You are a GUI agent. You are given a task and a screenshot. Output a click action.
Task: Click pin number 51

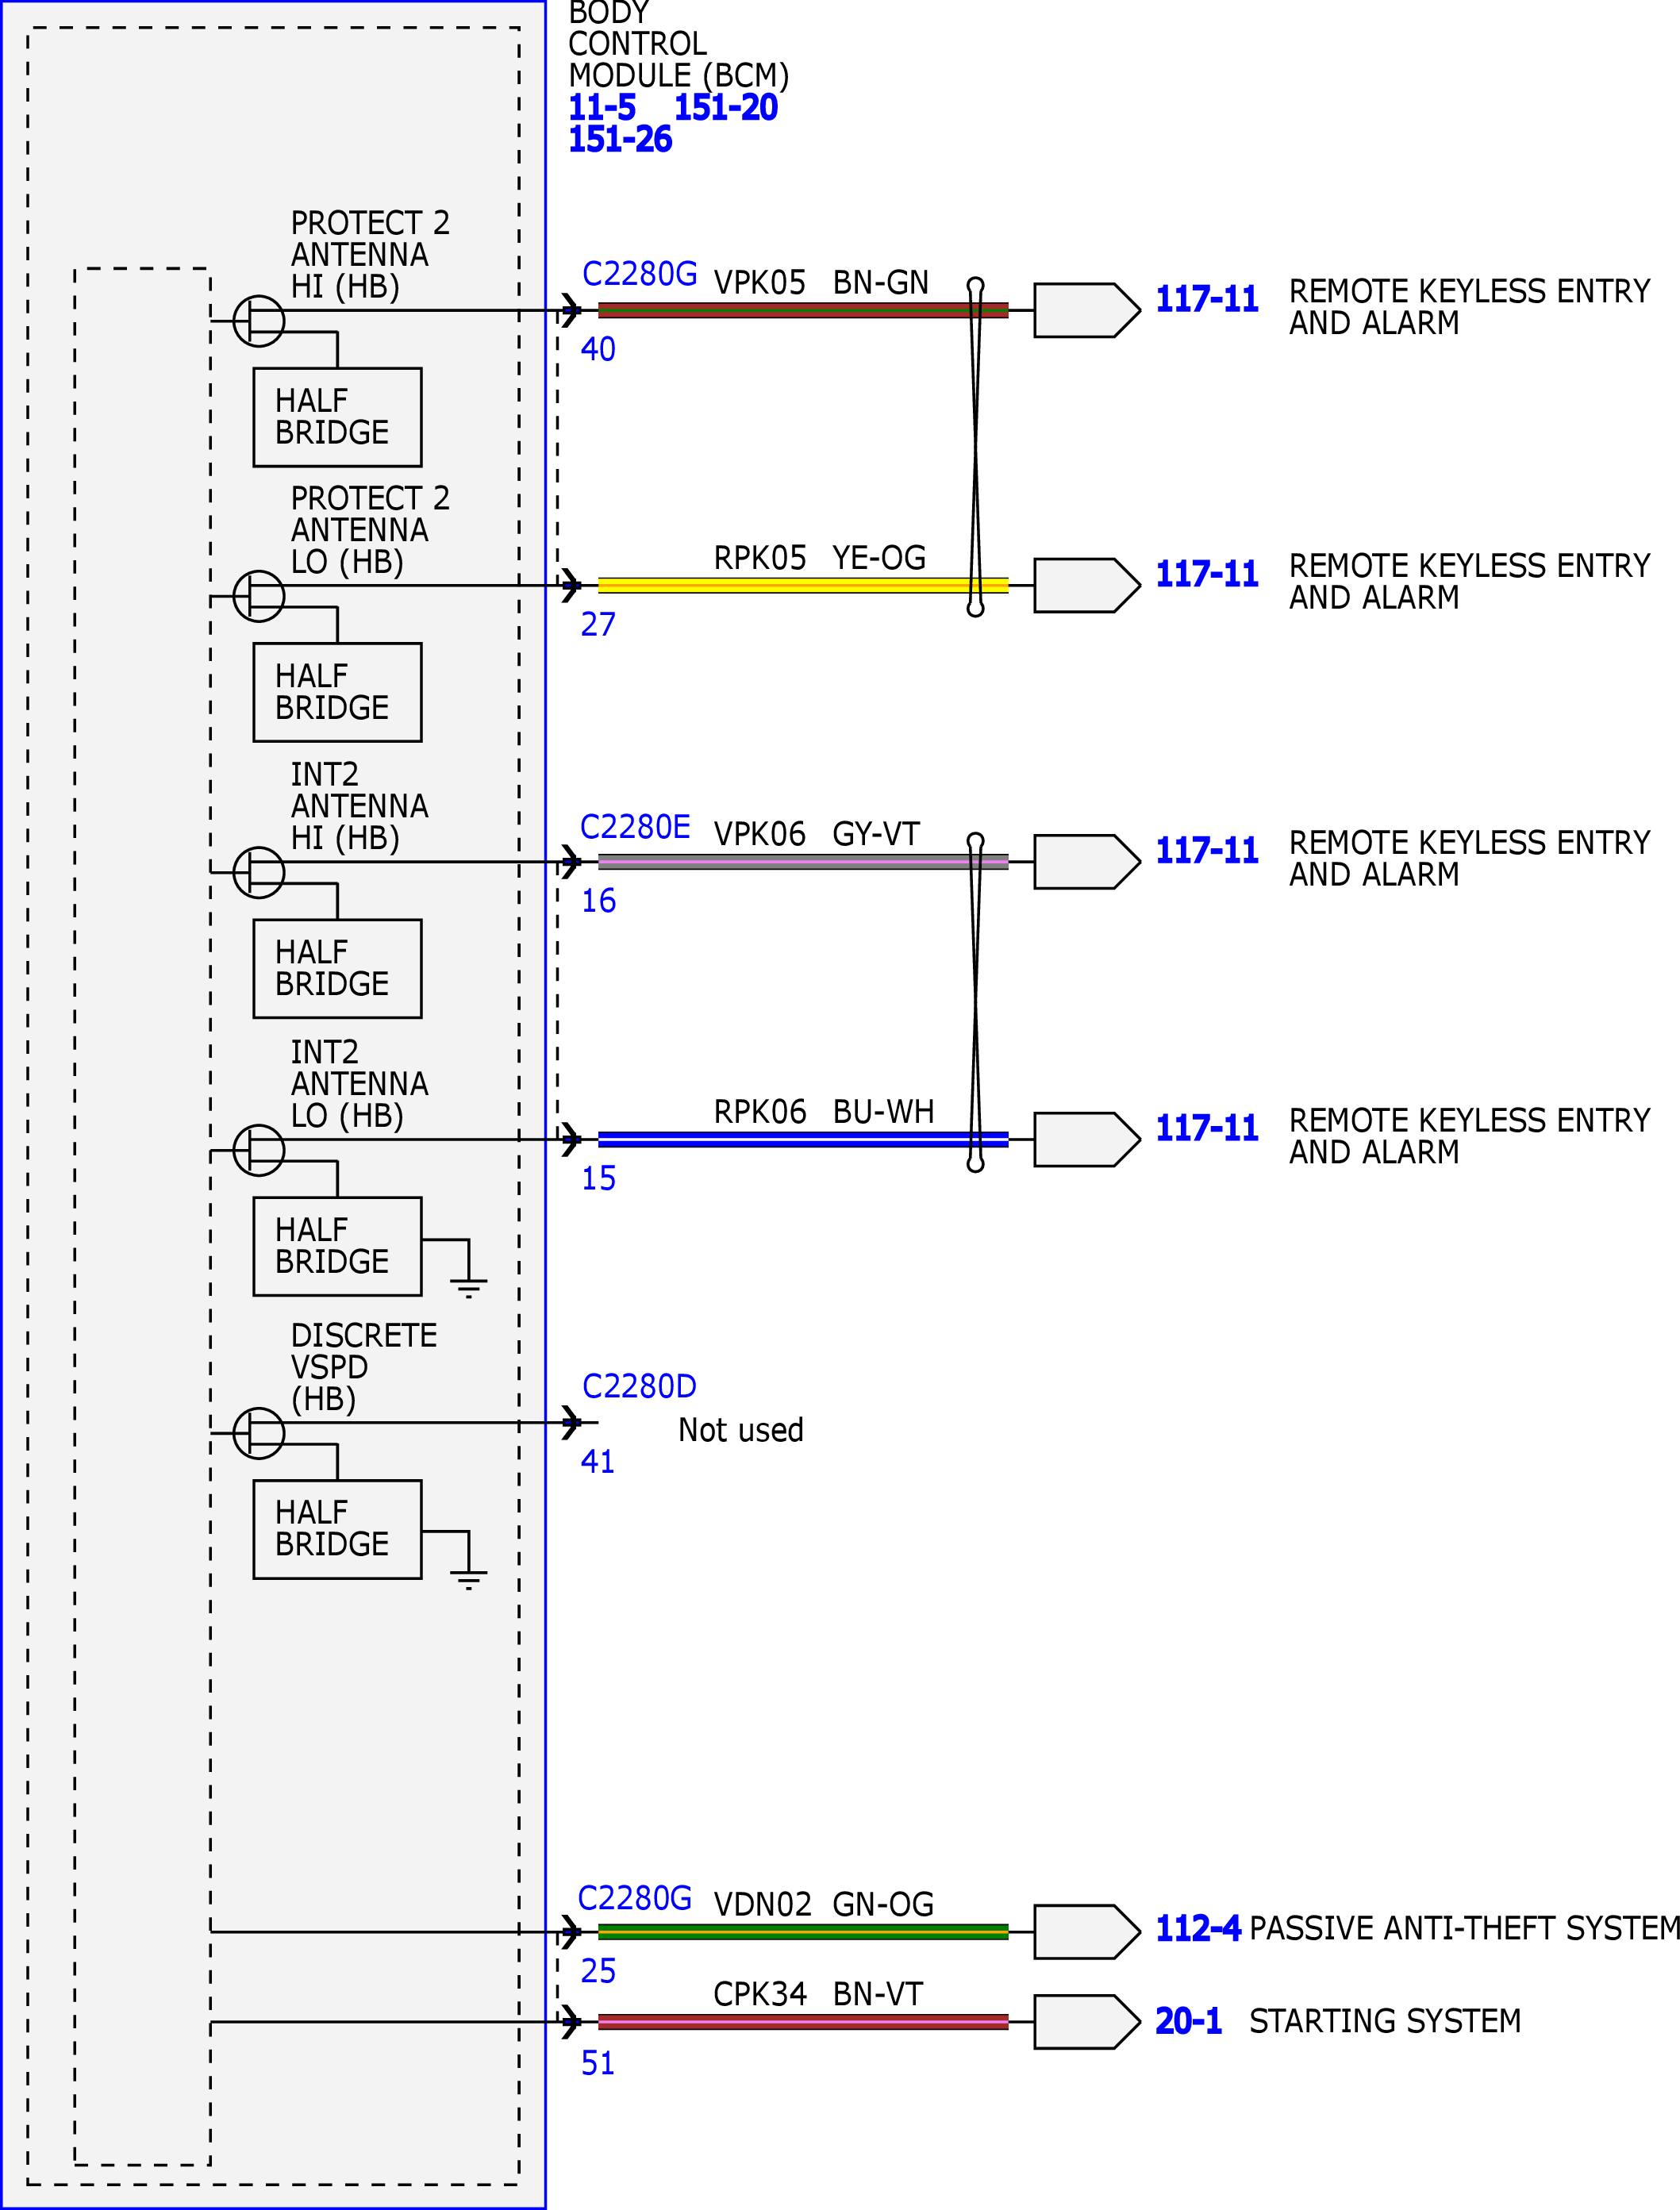pyautogui.click(x=598, y=2063)
